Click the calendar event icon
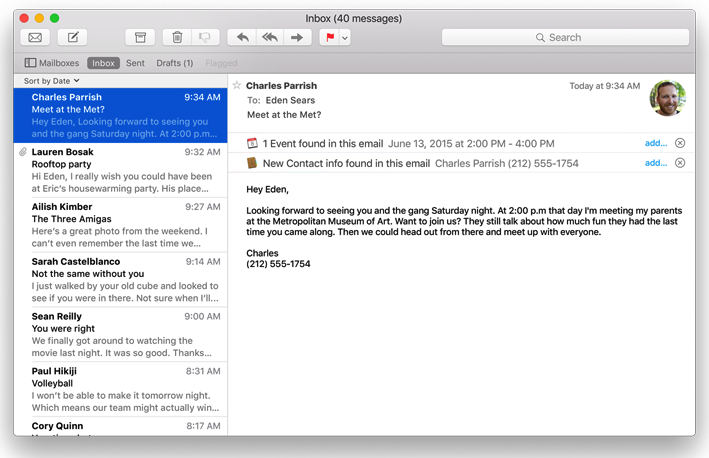The image size is (709, 458). [252, 143]
